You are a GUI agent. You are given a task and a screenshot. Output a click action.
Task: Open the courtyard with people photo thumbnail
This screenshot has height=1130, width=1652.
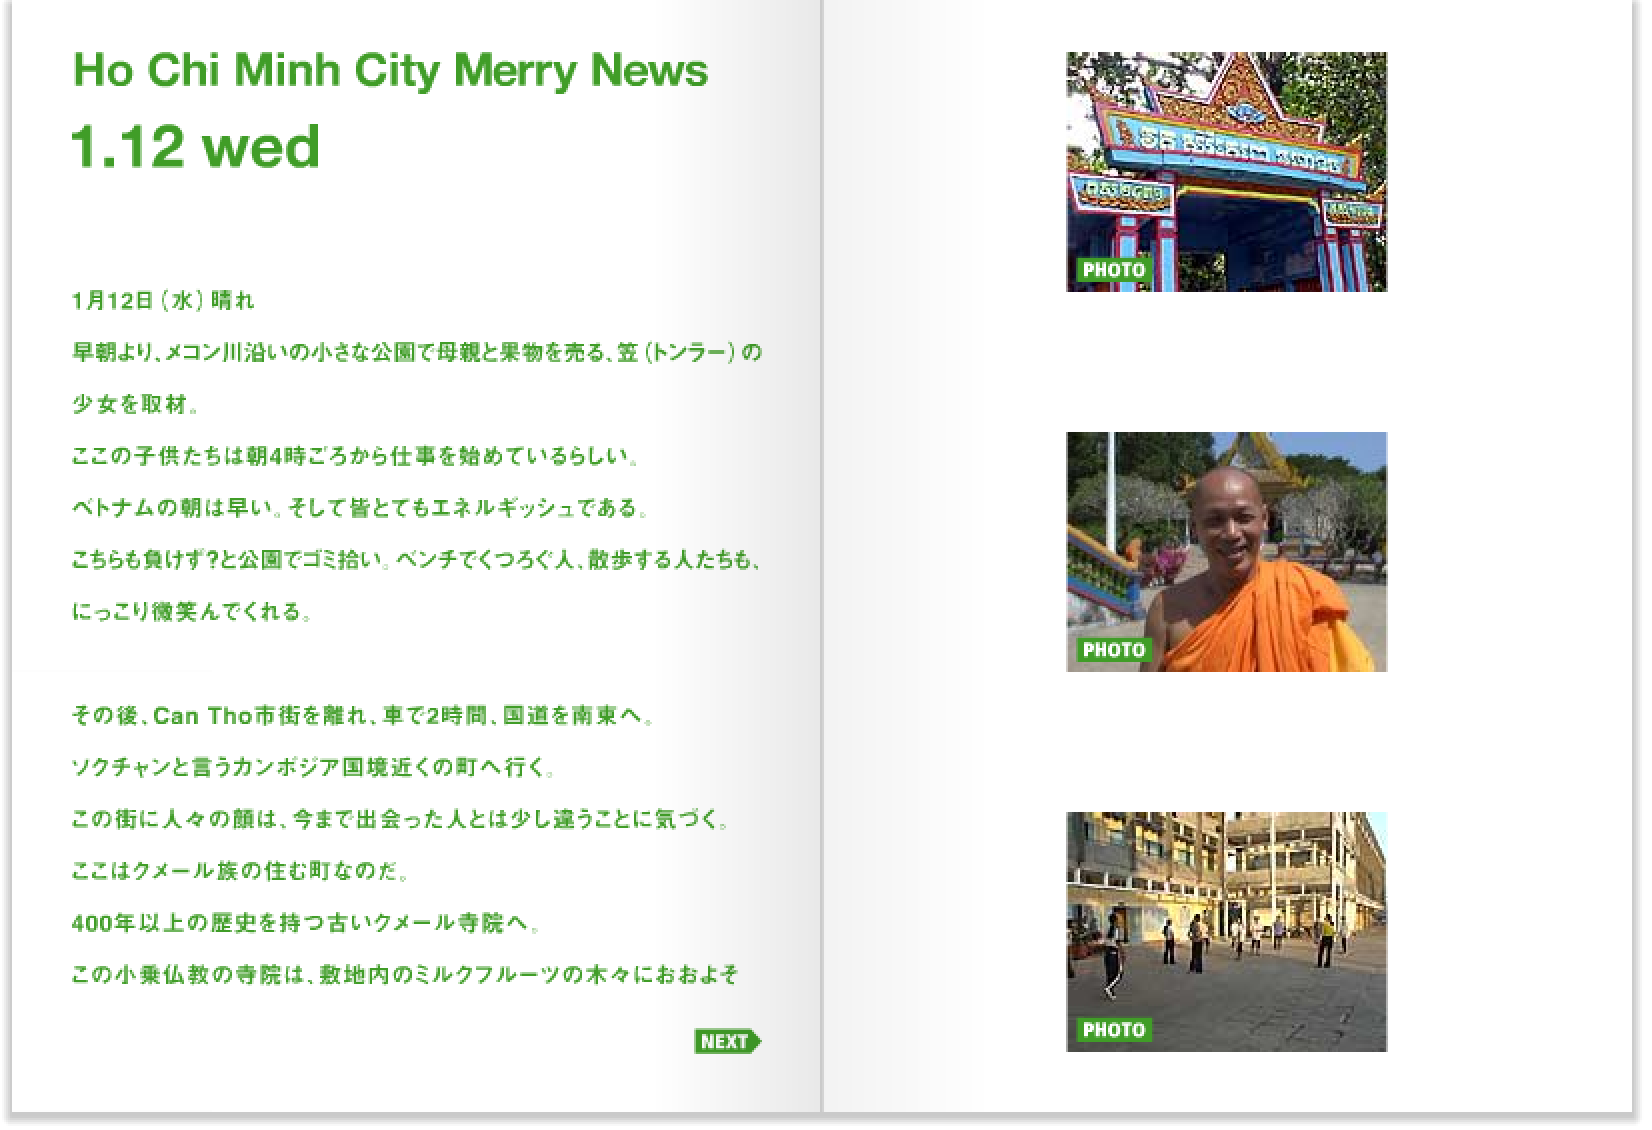pyautogui.click(x=1226, y=932)
